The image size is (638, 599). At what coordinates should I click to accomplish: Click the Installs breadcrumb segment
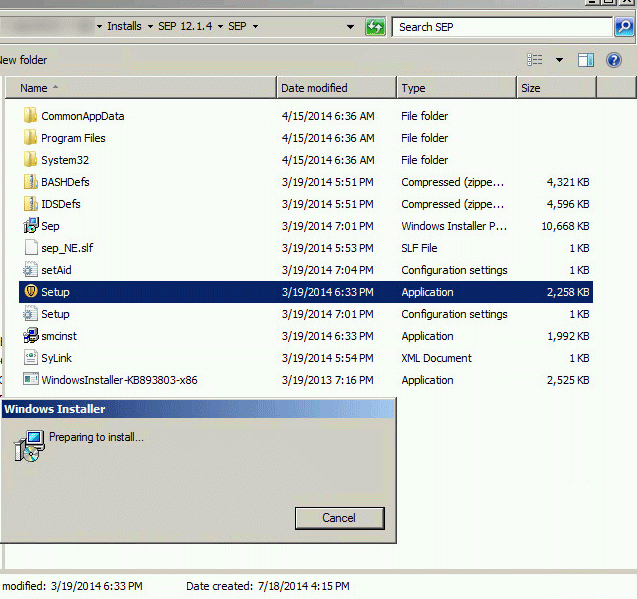tap(124, 27)
